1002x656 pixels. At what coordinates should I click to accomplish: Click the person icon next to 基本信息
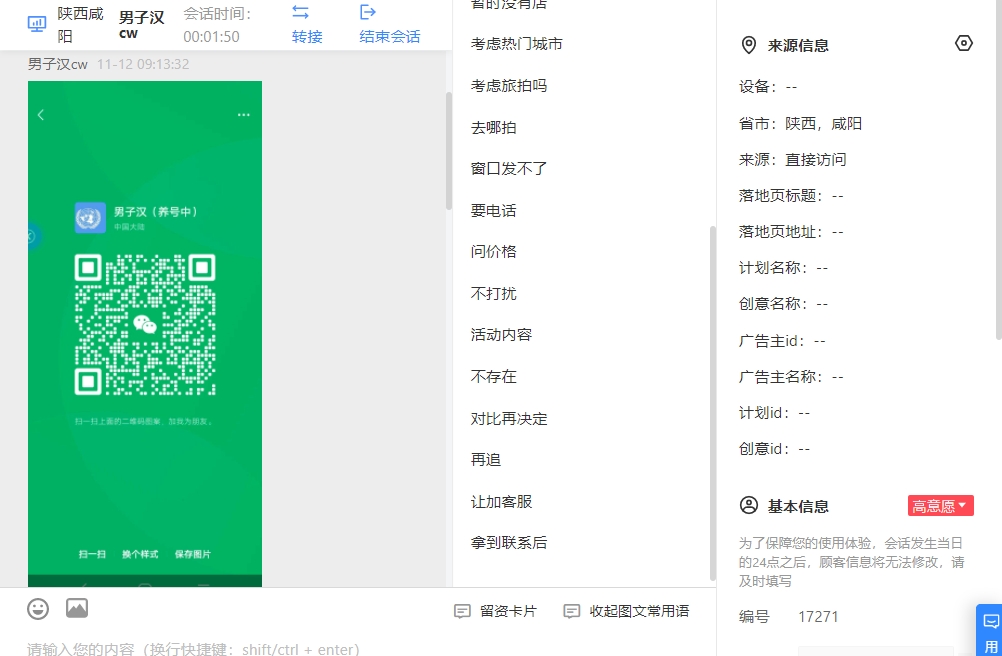pyautogui.click(x=748, y=505)
